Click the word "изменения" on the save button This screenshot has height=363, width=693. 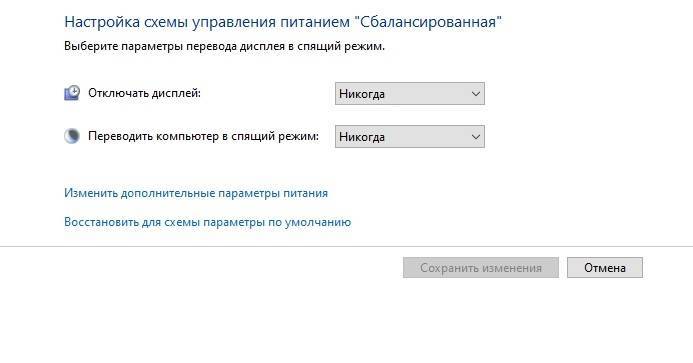[x=512, y=268]
